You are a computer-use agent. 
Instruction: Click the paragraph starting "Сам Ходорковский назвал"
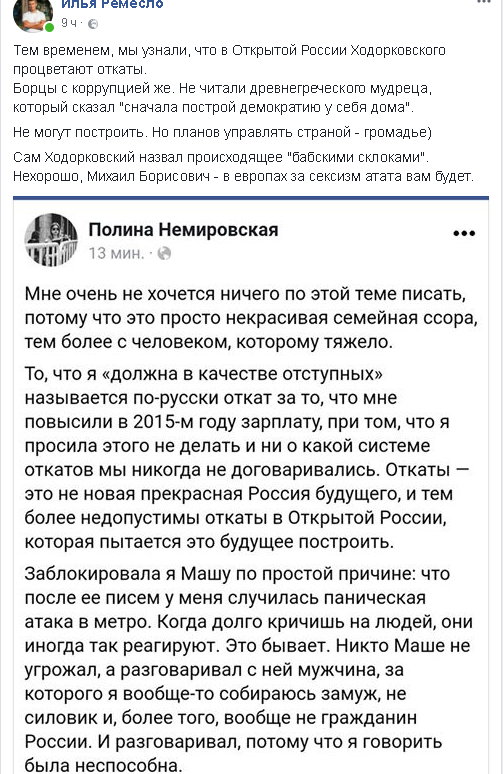coord(243,167)
